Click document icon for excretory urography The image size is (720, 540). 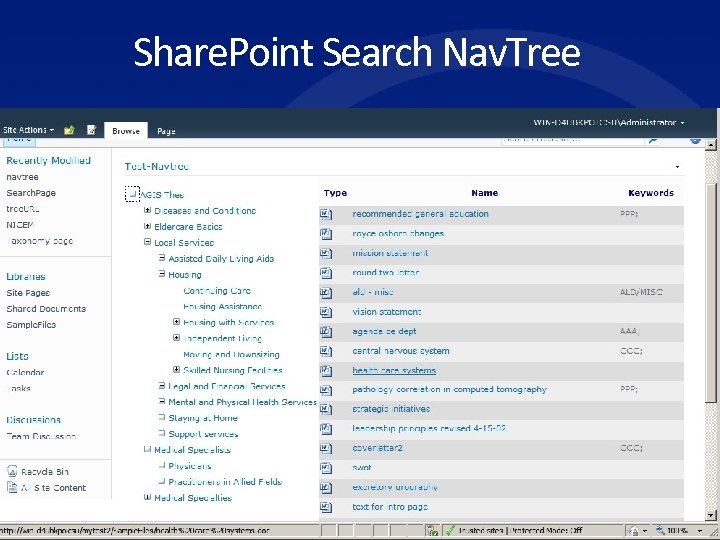326,488
